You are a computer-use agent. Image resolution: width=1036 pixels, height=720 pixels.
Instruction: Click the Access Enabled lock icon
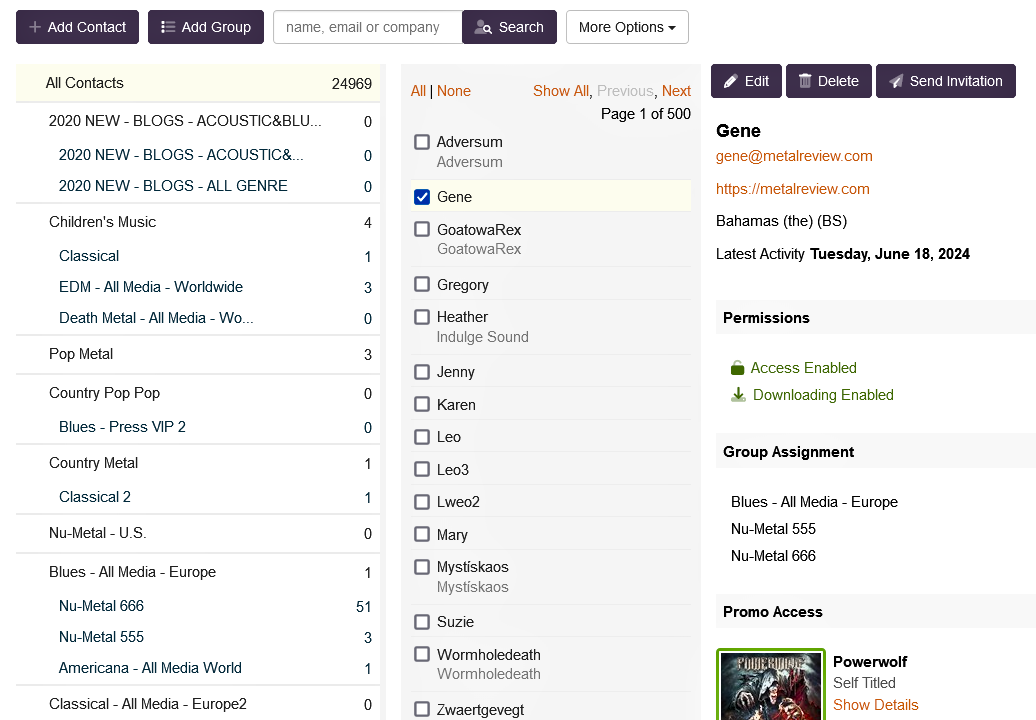point(737,368)
